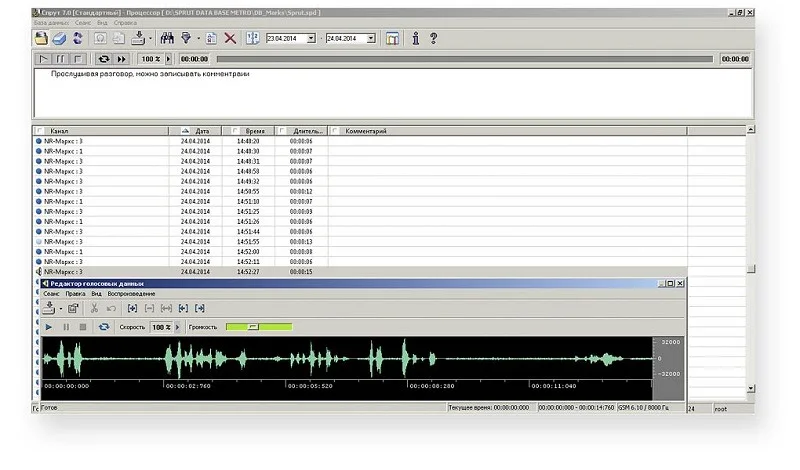Expand the speed 100 % arrow in voice editor

pos(178,327)
